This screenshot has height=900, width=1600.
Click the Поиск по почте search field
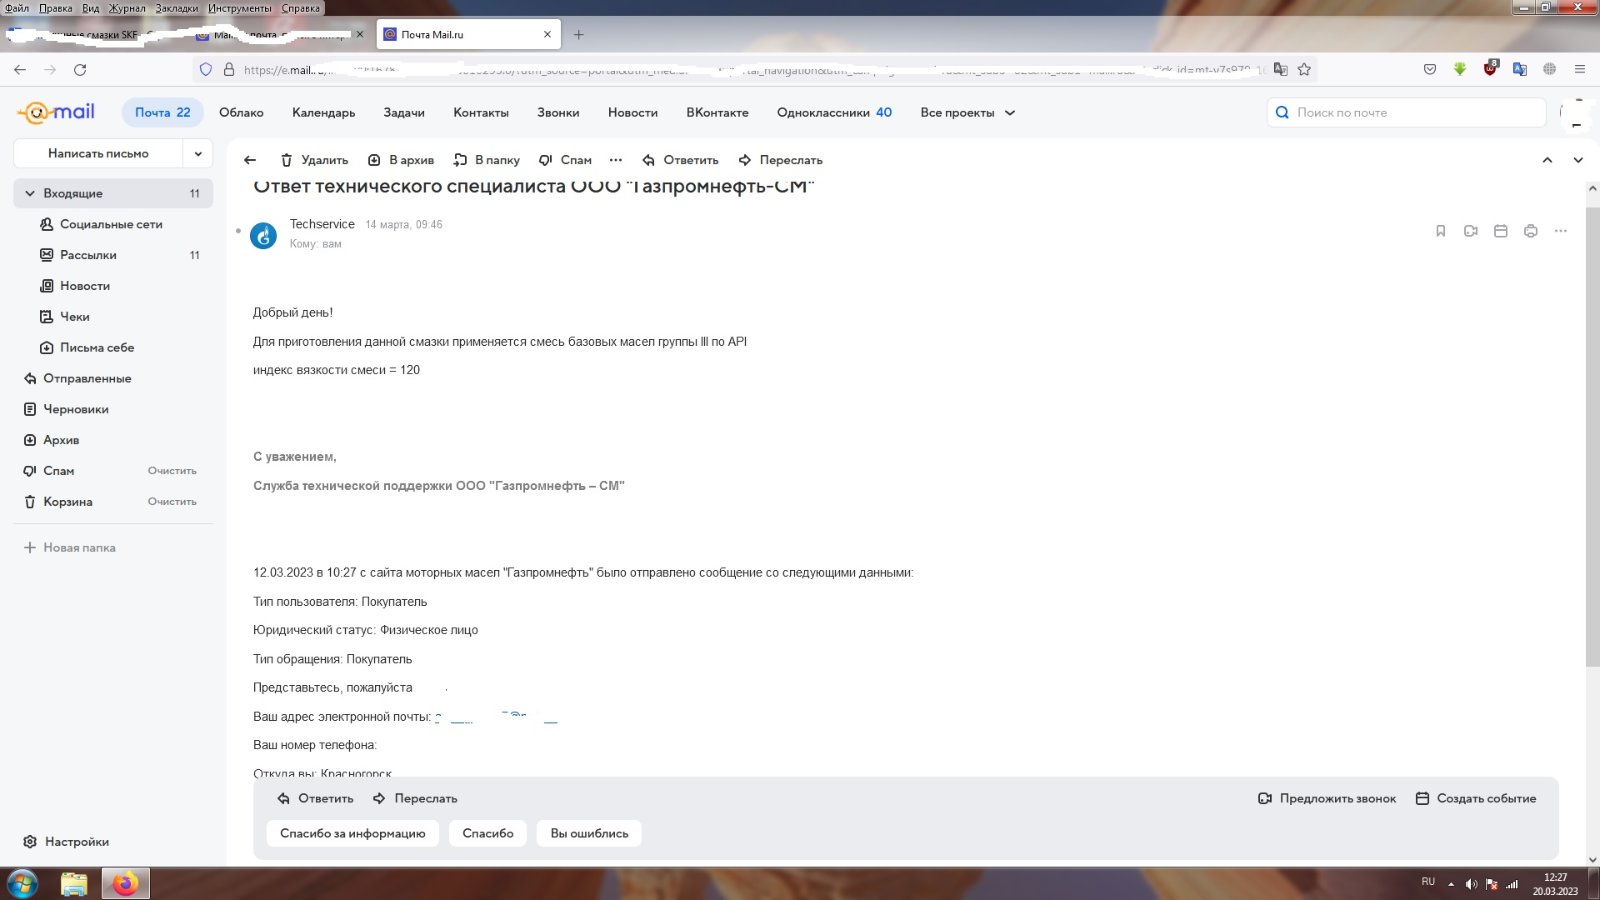tap(1406, 113)
